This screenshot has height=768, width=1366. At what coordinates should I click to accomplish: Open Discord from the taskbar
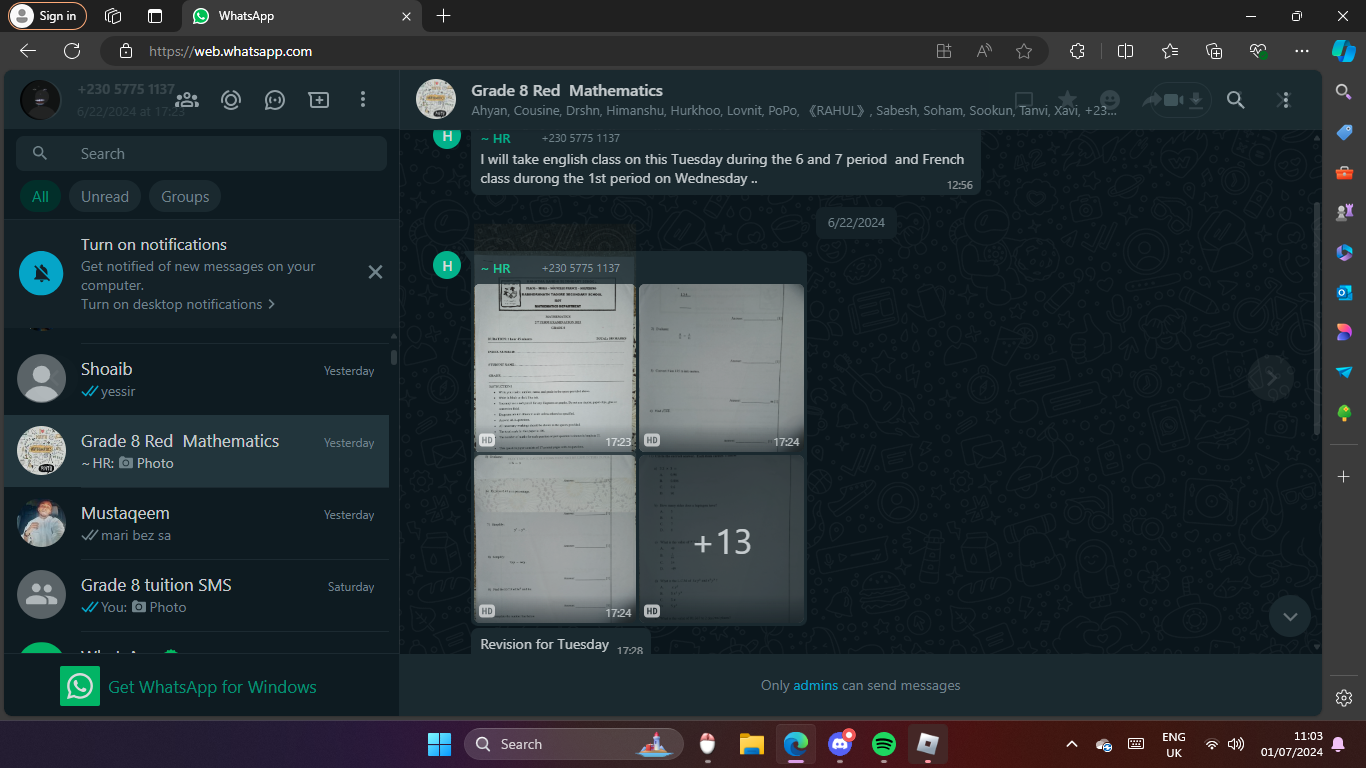[x=840, y=744]
